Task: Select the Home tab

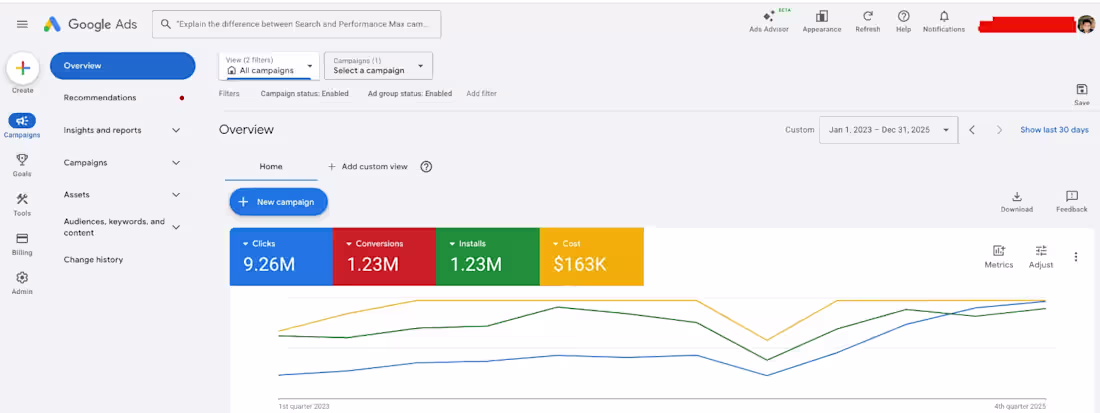Action: pos(271,167)
